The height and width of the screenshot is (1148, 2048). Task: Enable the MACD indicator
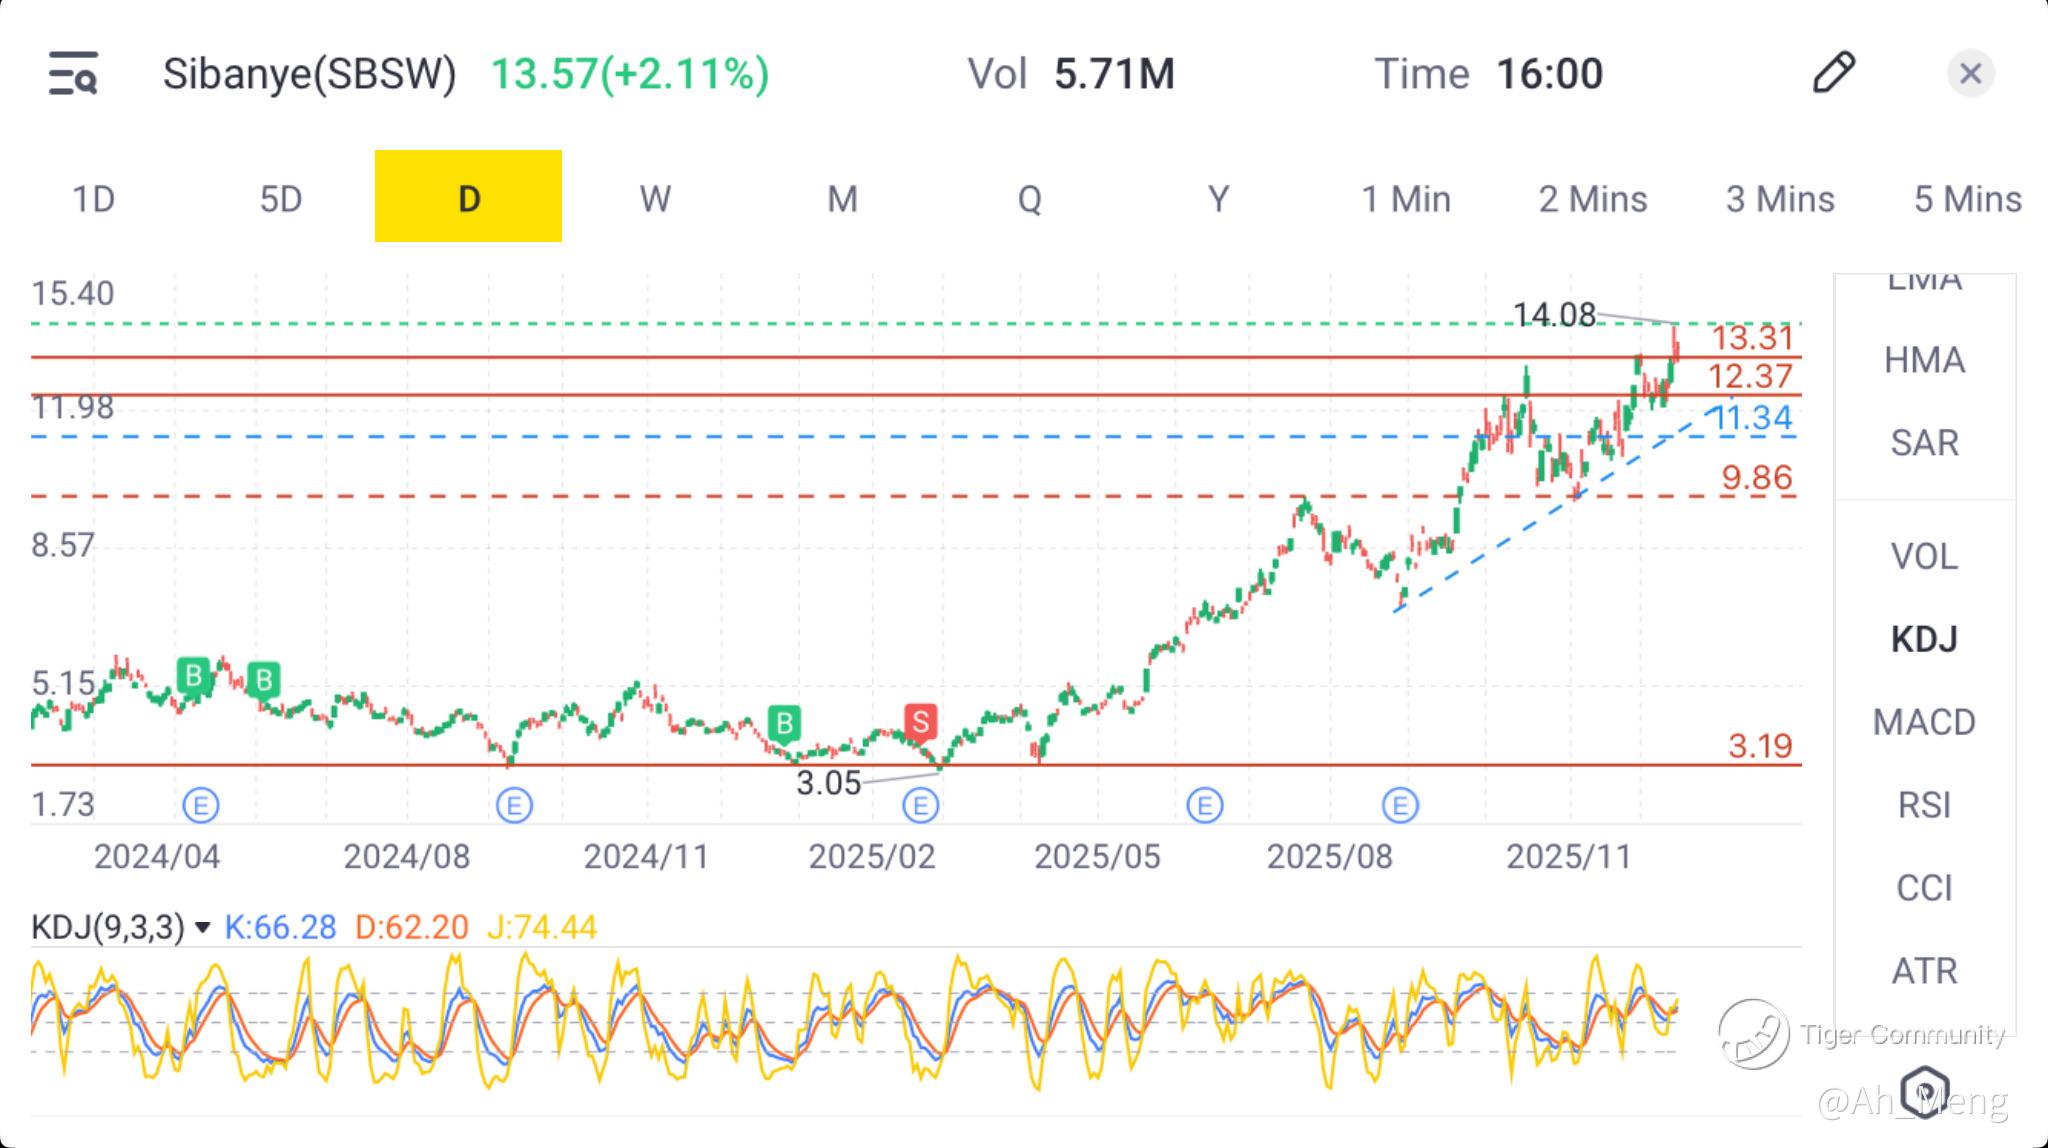(1923, 722)
